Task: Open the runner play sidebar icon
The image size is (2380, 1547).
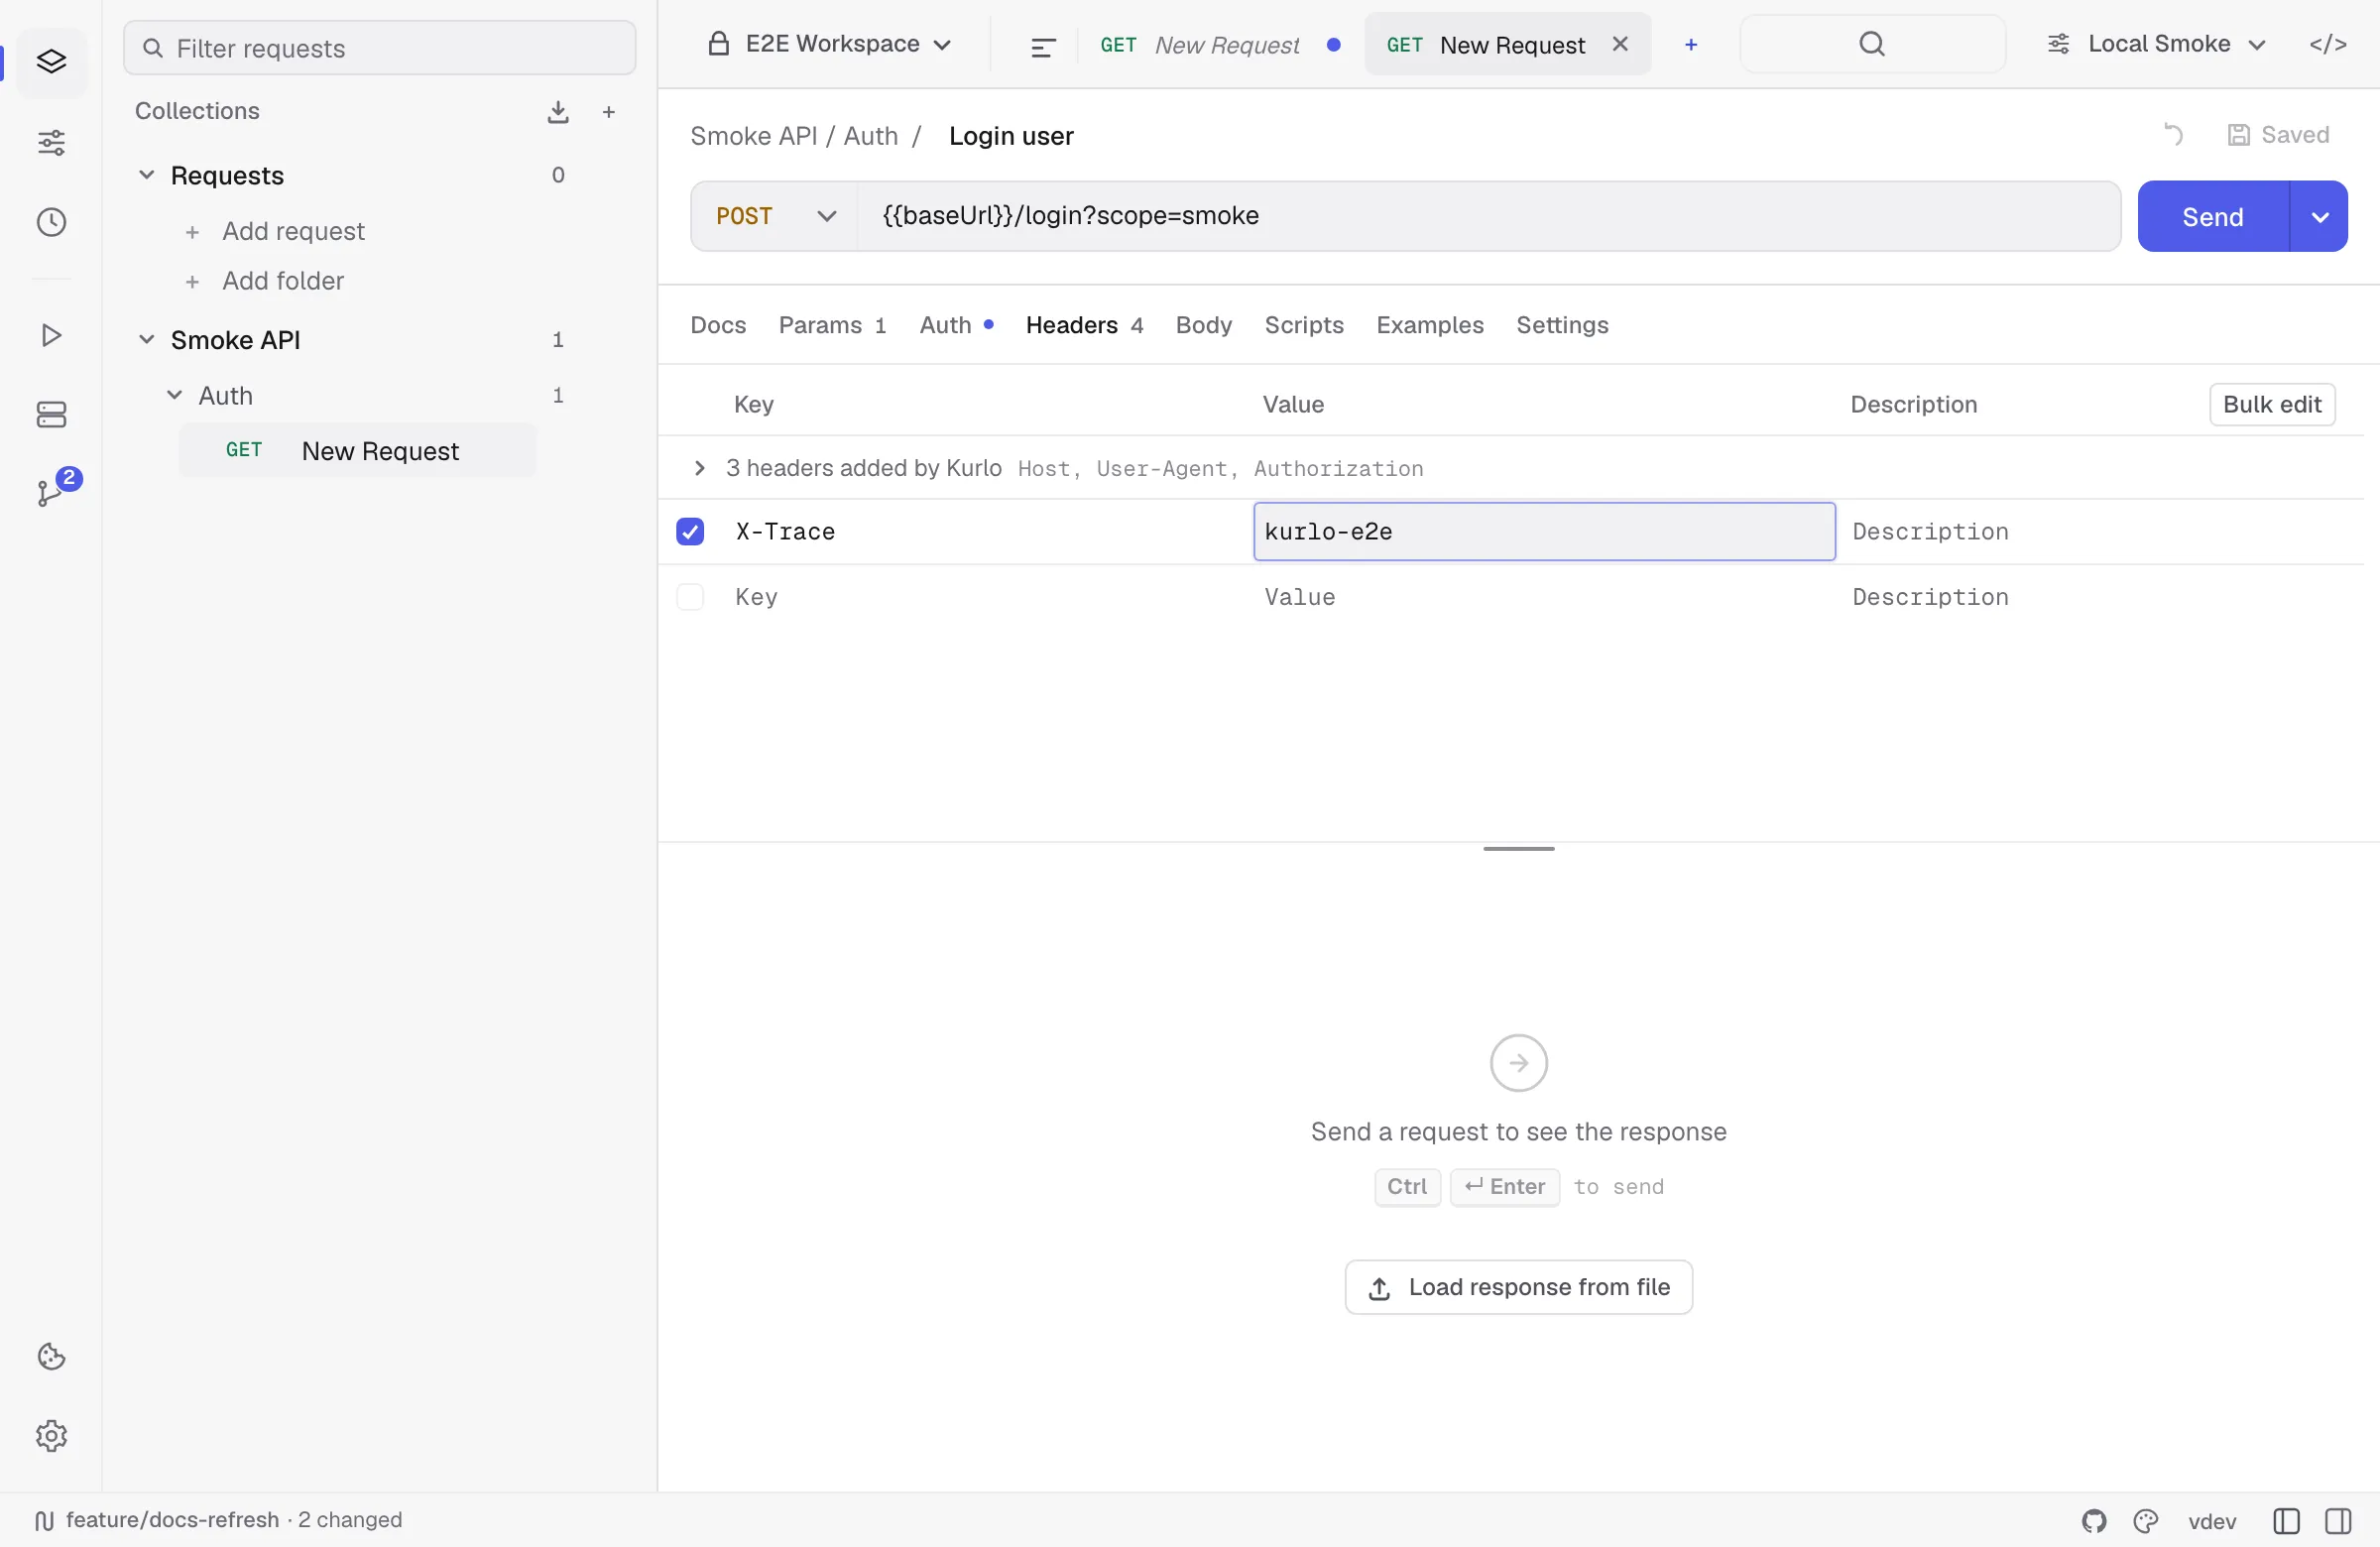Action: click(51, 335)
